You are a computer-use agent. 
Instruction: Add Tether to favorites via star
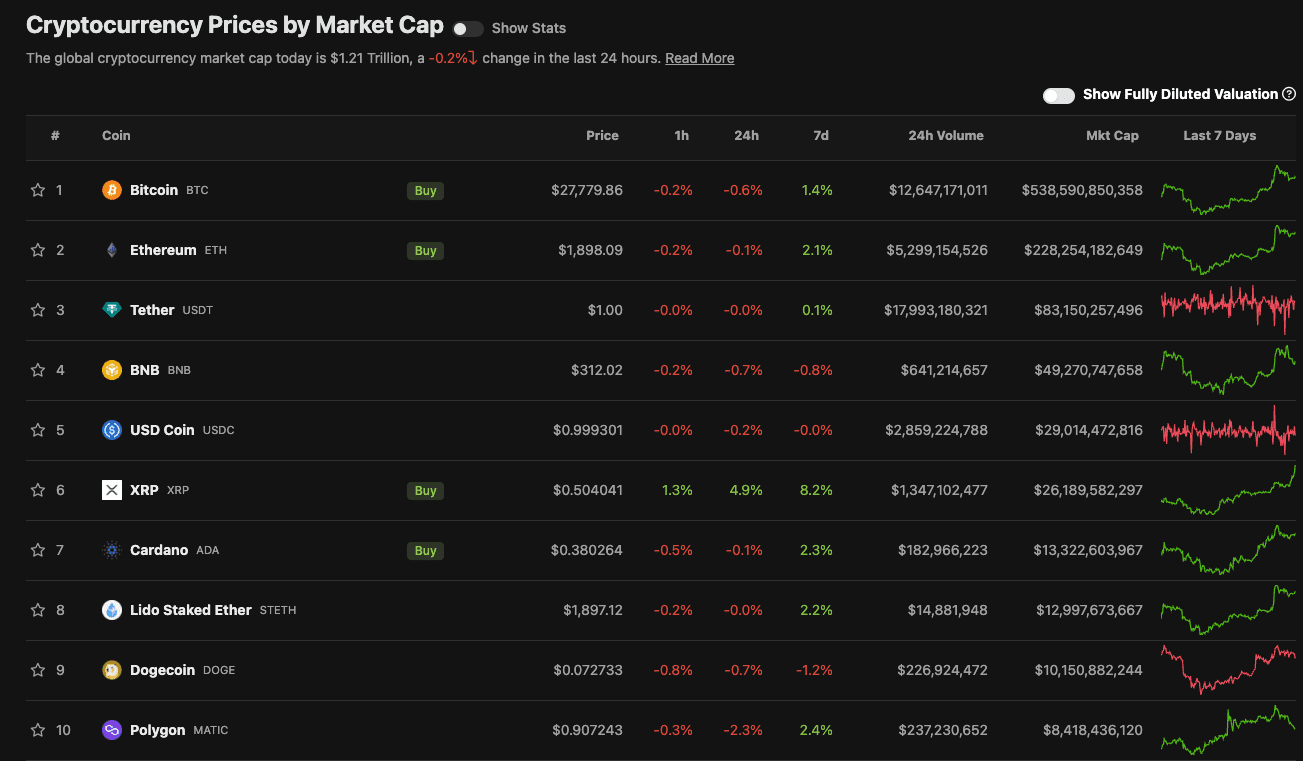click(38, 310)
